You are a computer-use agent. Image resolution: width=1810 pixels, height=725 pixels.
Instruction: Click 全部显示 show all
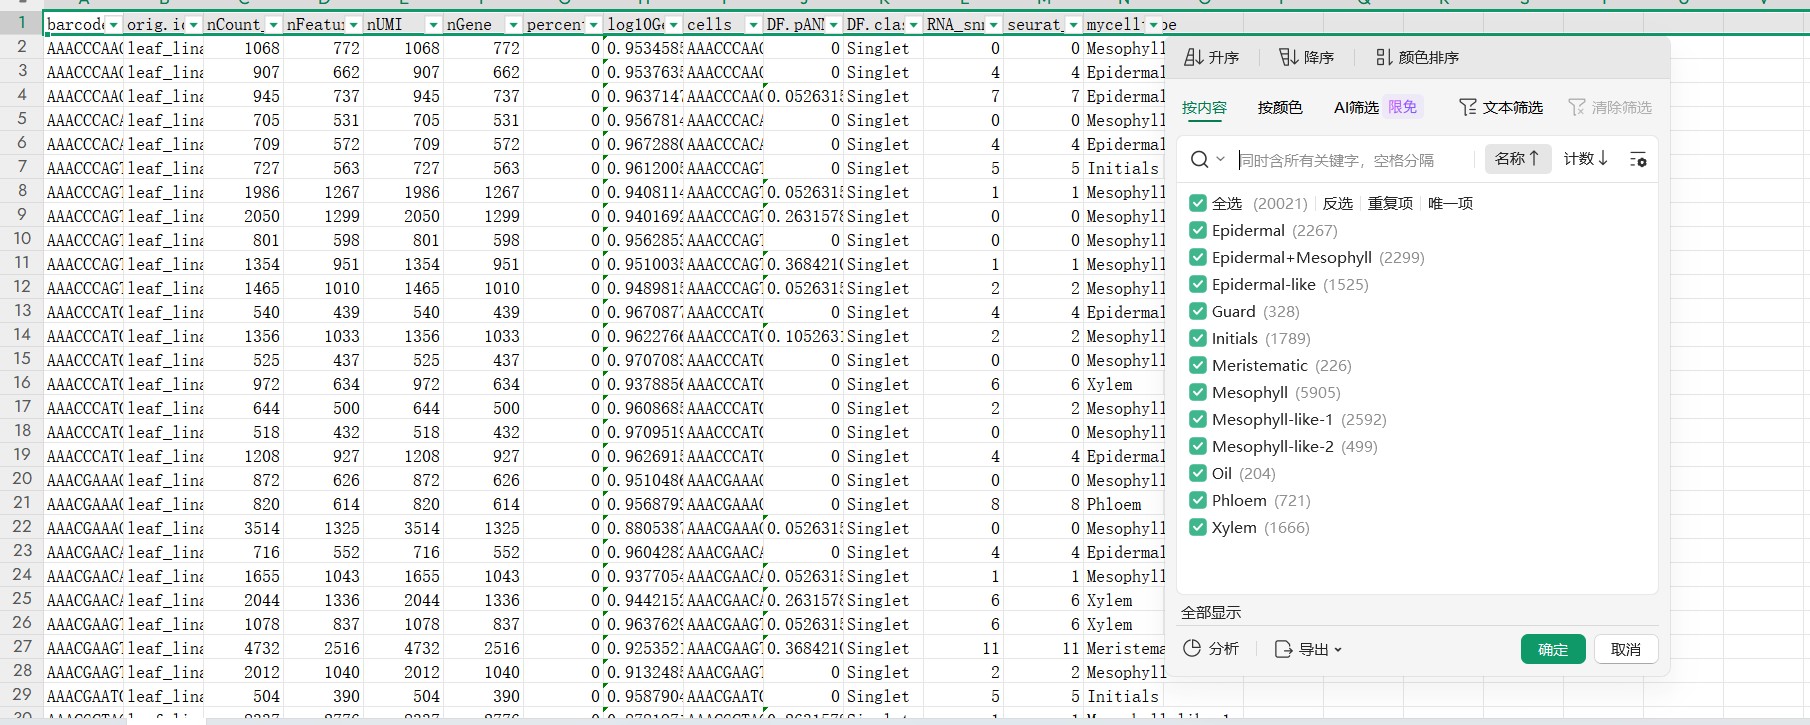pos(1210,612)
